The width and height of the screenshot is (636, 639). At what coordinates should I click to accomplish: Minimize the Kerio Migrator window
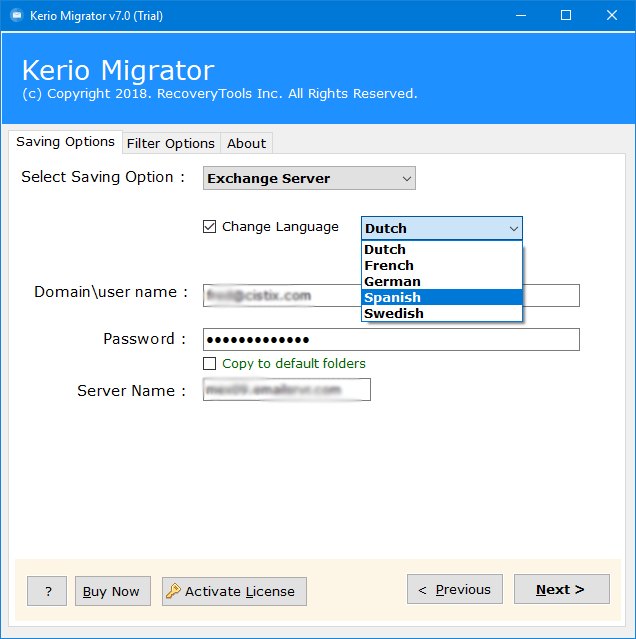[x=521, y=15]
